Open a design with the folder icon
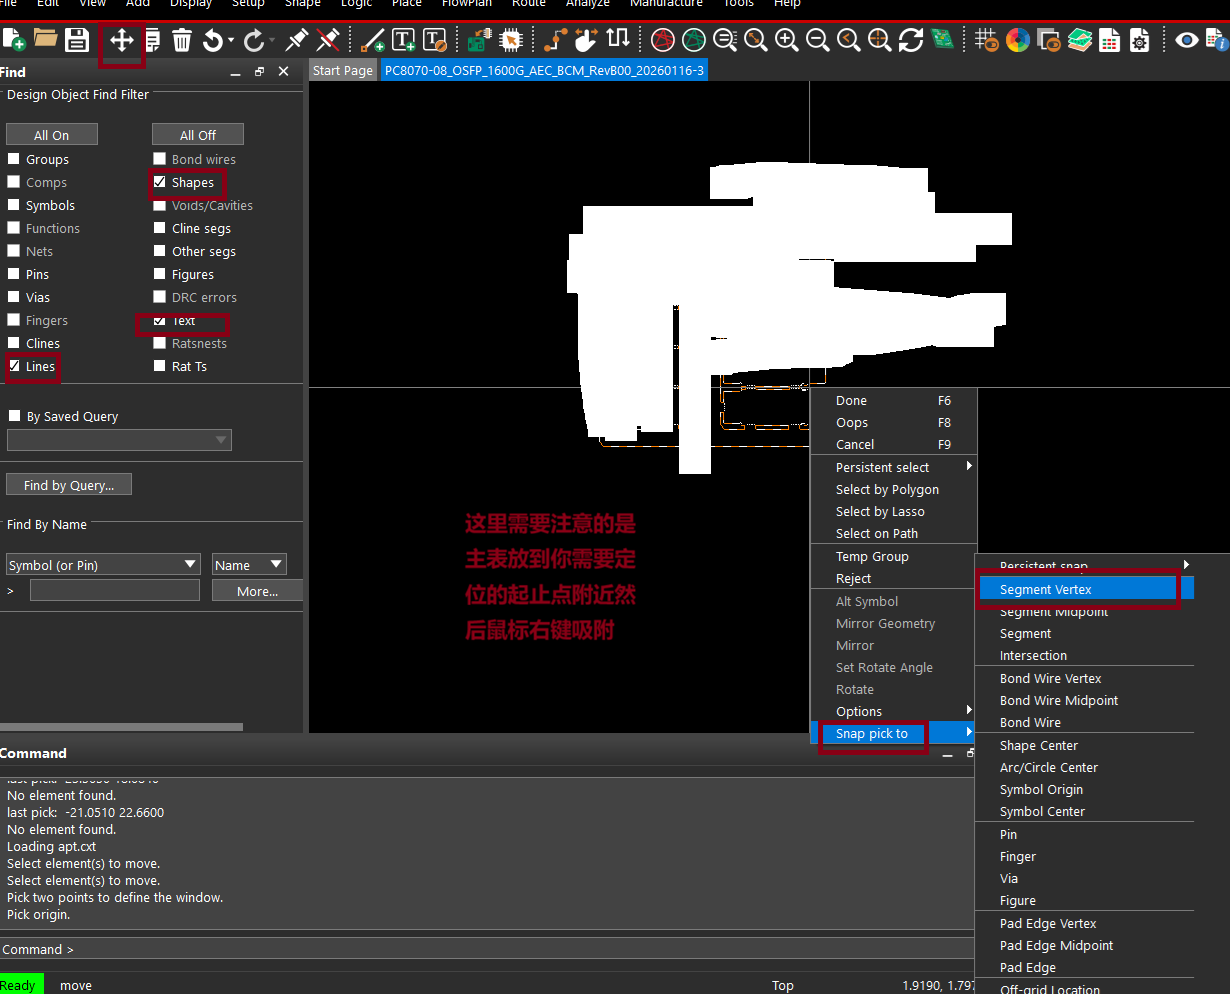This screenshot has width=1230, height=994. [45, 40]
